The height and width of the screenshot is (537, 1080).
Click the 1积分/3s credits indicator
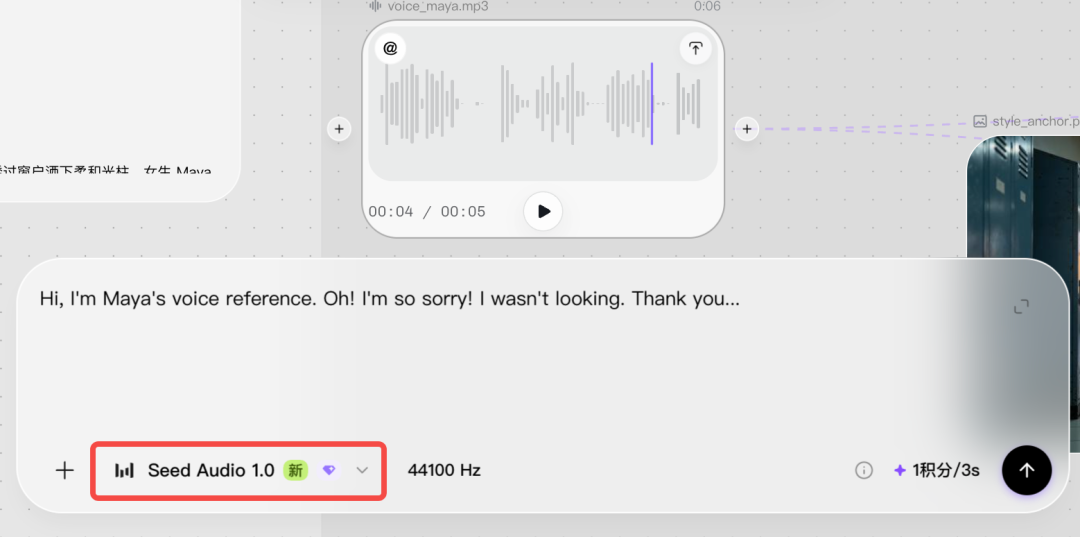(937, 471)
